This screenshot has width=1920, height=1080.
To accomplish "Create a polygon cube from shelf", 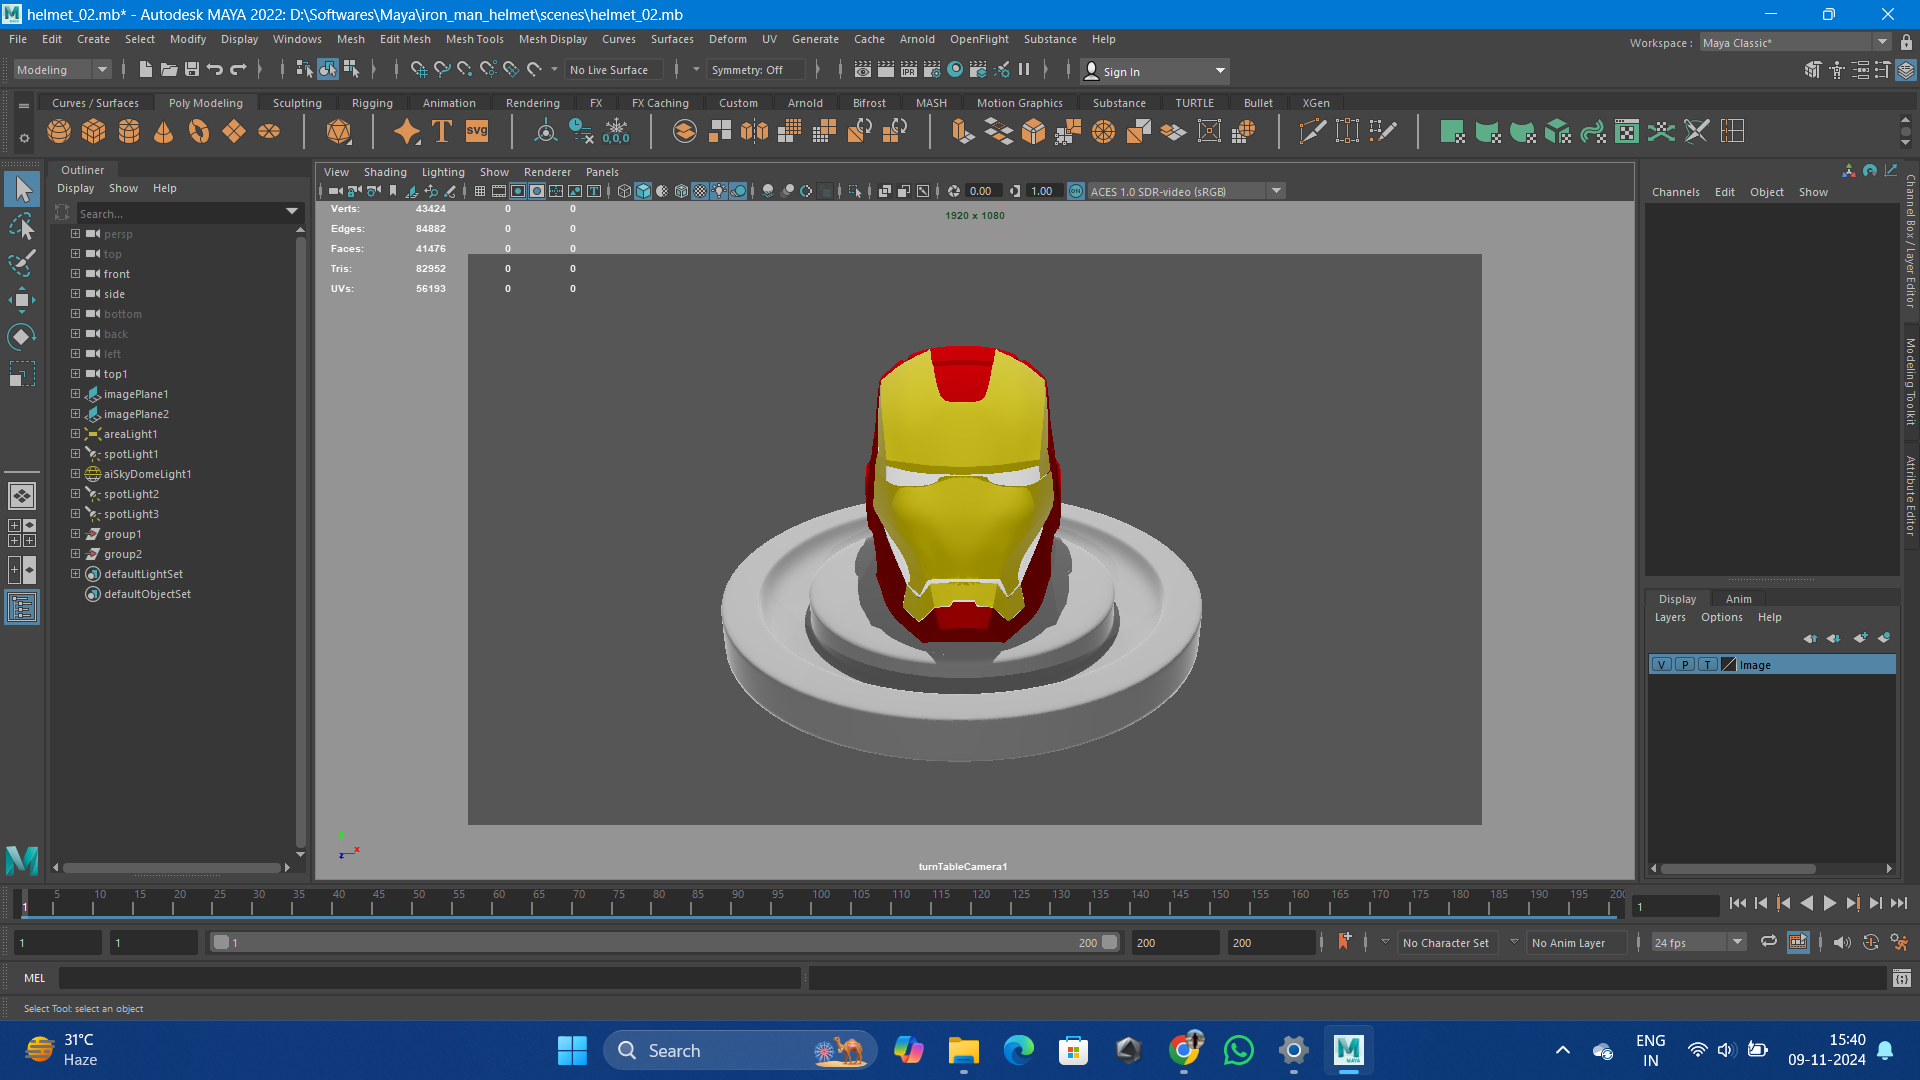I will click(x=94, y=131).
